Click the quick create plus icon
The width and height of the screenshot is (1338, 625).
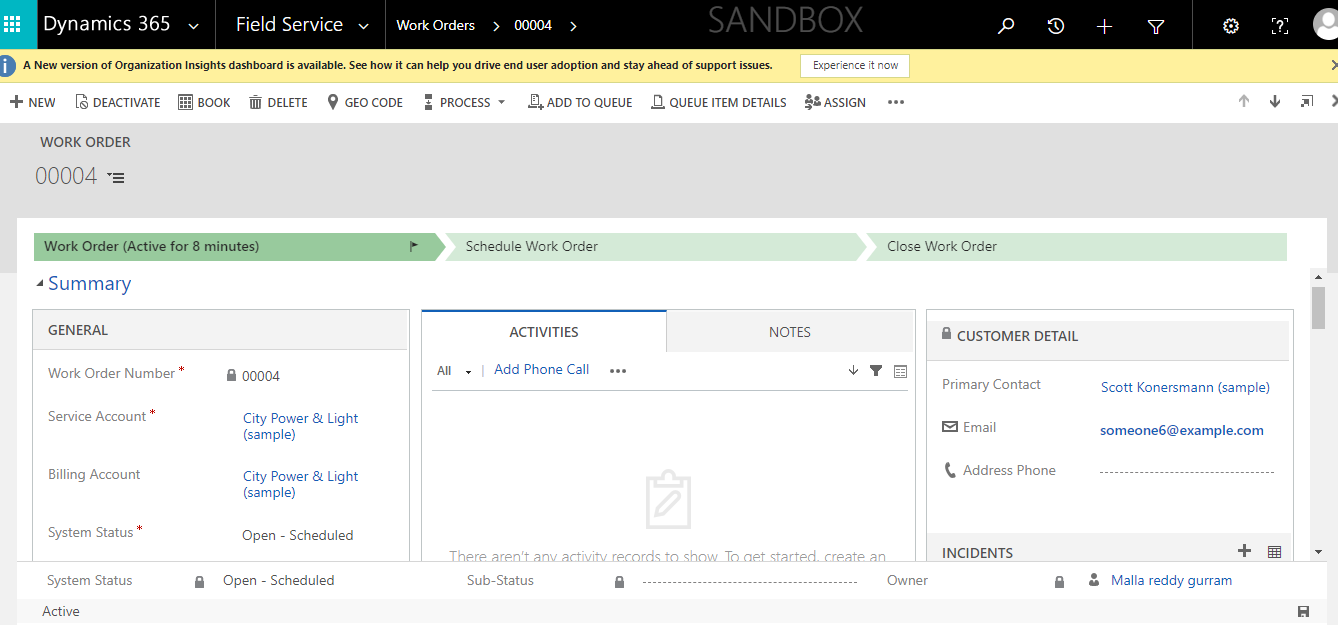coord(1104,26)
